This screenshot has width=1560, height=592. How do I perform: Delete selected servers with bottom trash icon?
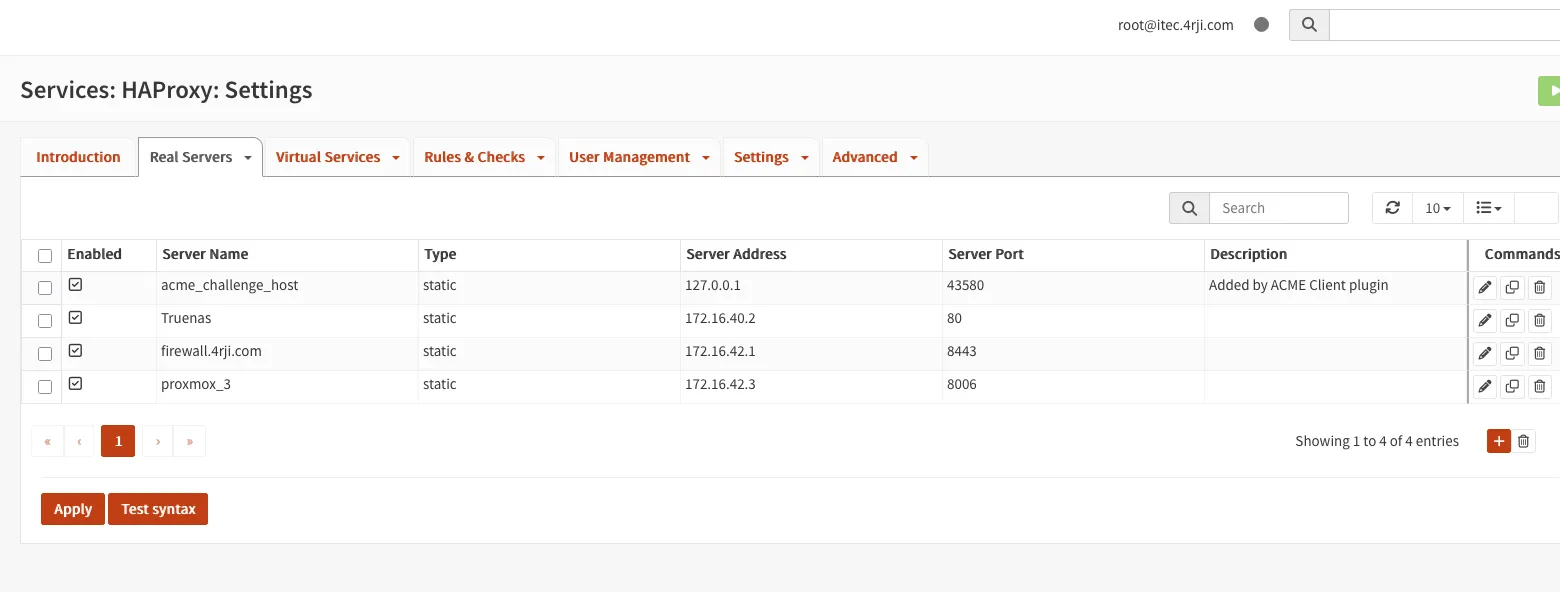pos(1523,441)
